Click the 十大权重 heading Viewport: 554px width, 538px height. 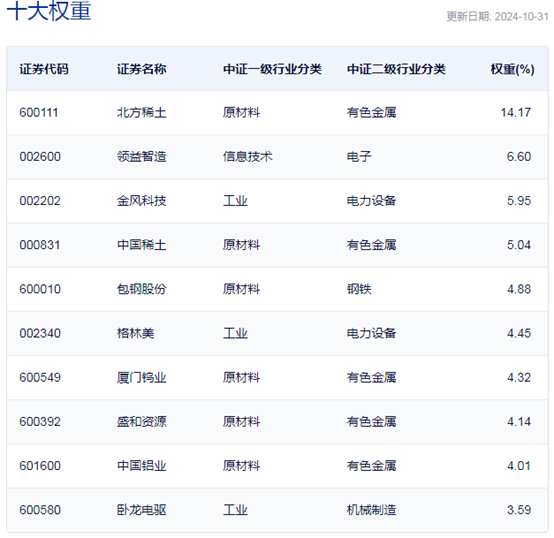[x=49, y=11]
